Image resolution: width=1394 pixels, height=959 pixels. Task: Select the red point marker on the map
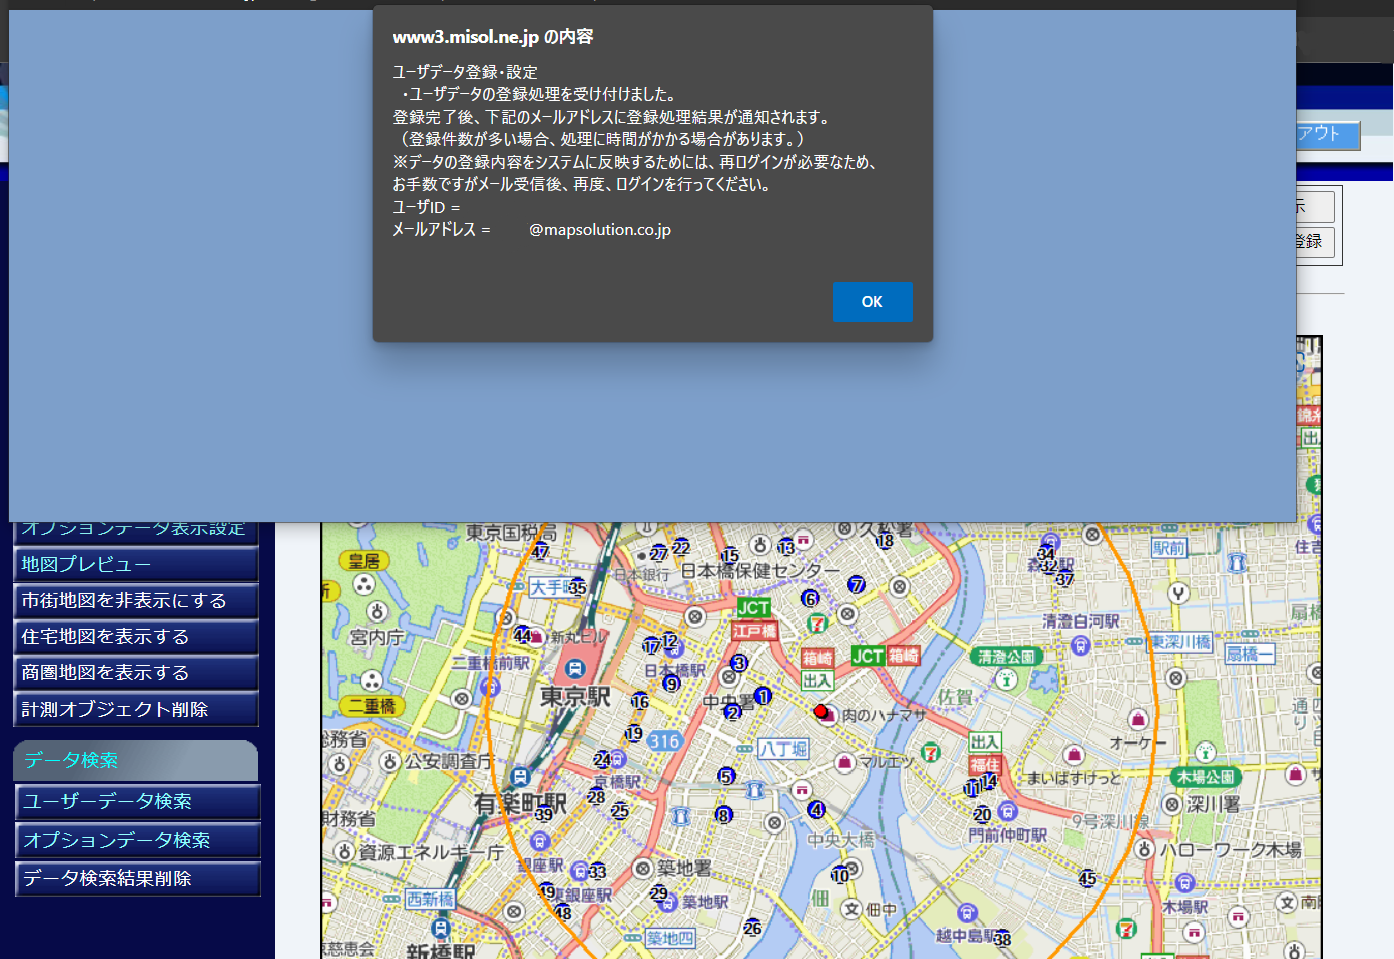[821, 711]
